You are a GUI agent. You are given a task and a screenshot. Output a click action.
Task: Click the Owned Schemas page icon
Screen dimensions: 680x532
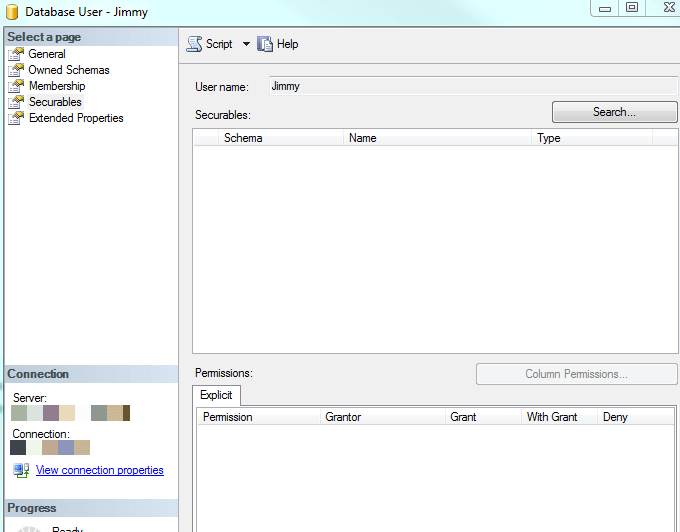point(16,70)
